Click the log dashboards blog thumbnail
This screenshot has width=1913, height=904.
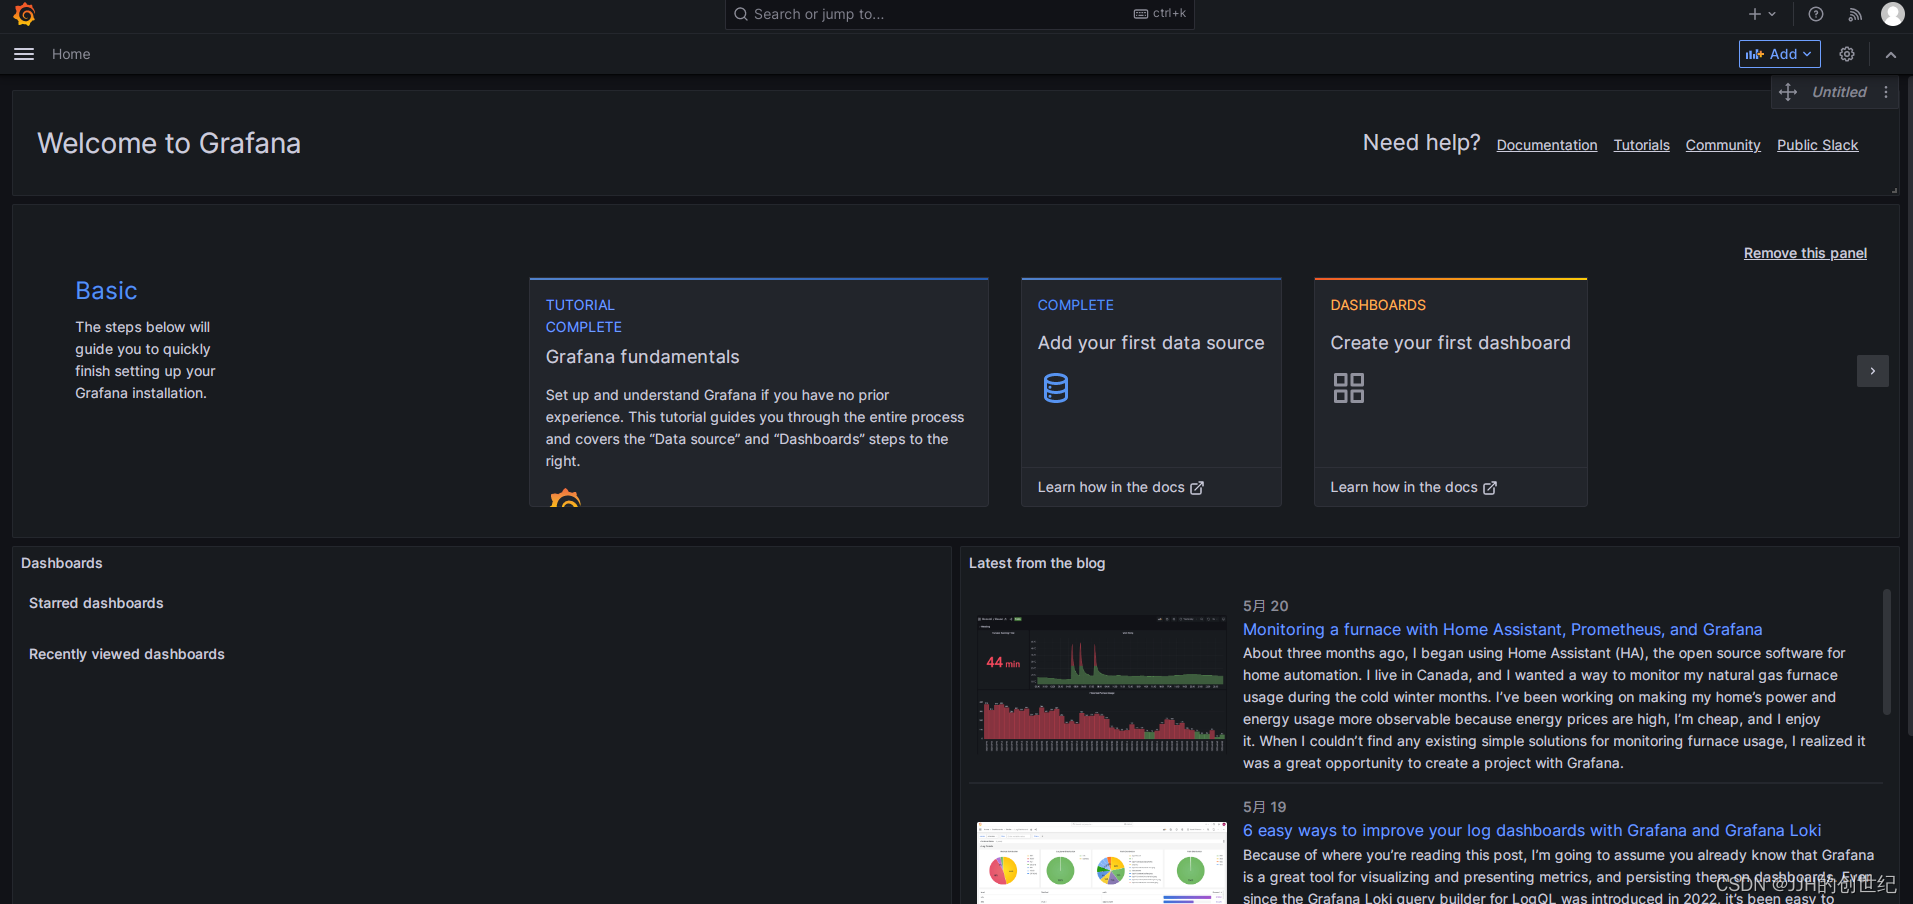coord(1101,863)
